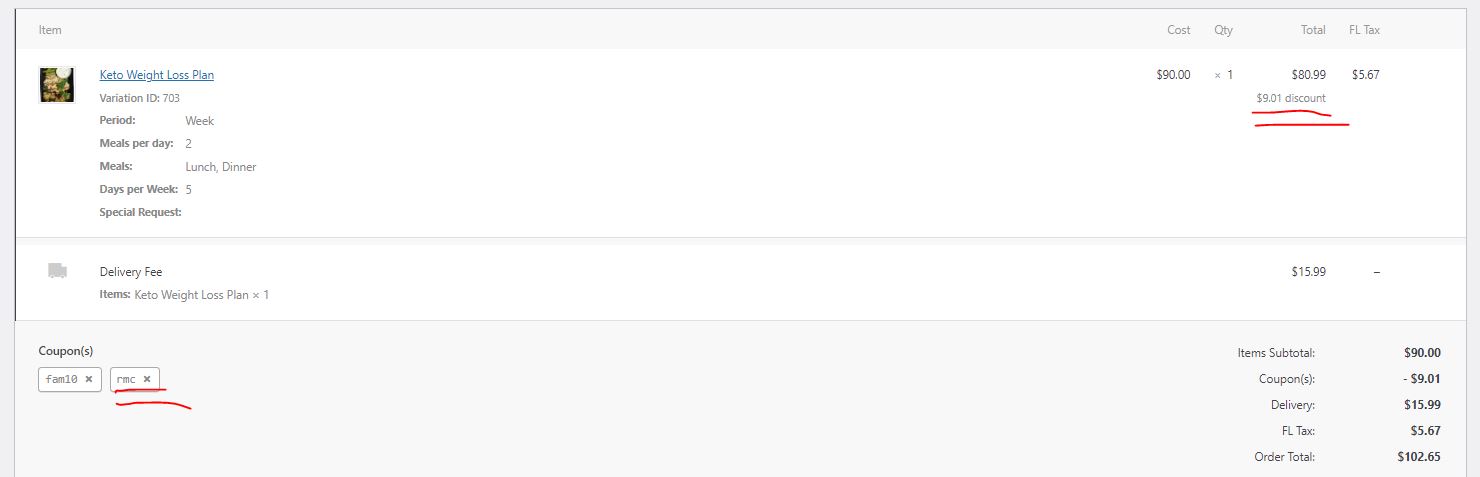
Task: Click the $9.01 discount text
Action: point(1291,98)
